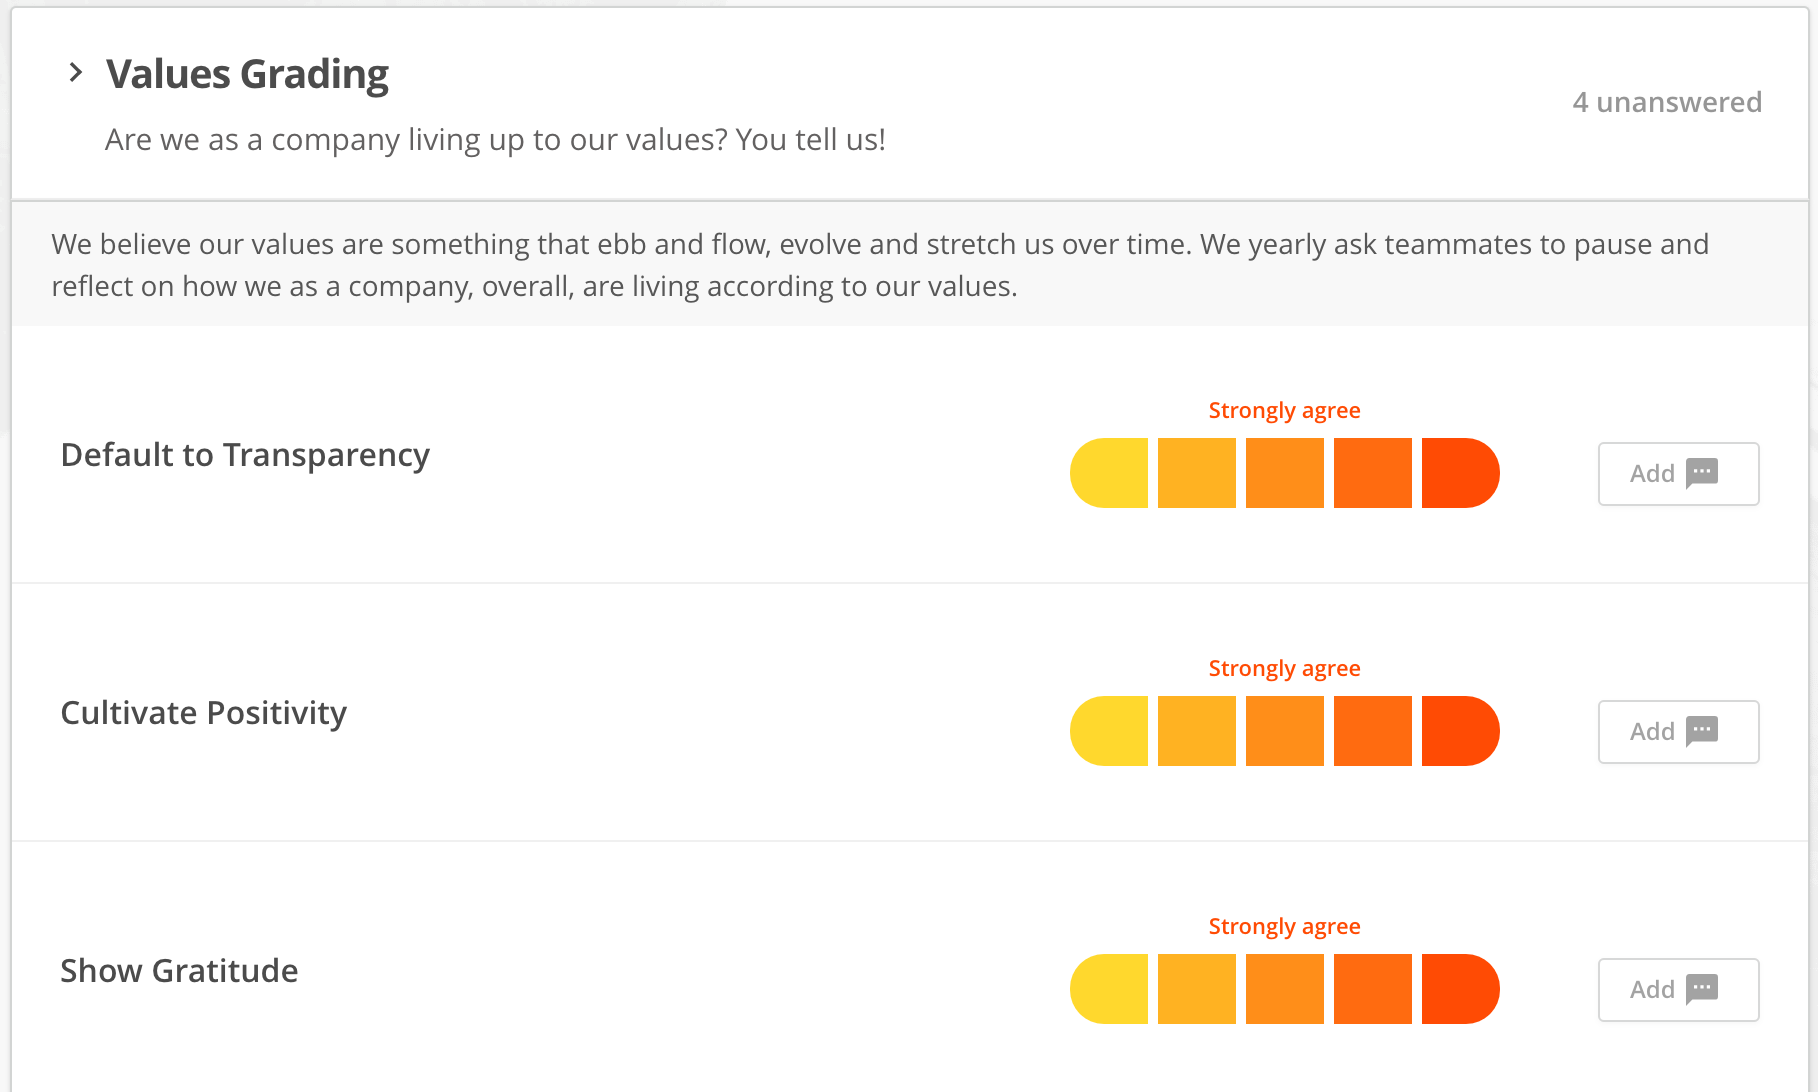Pick the yellow lowest rating for Show Gratitude
This screenshot has height=1092, width=1818.
(x=1108, y=989)
